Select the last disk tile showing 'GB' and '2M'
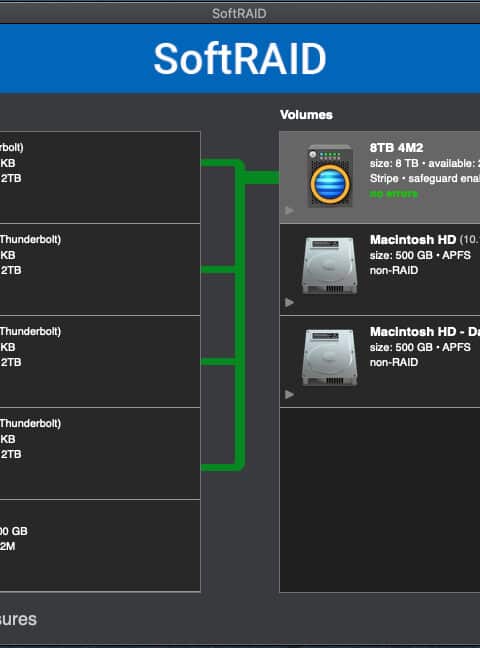Screen dimensions: 480x648 point(100,546)
